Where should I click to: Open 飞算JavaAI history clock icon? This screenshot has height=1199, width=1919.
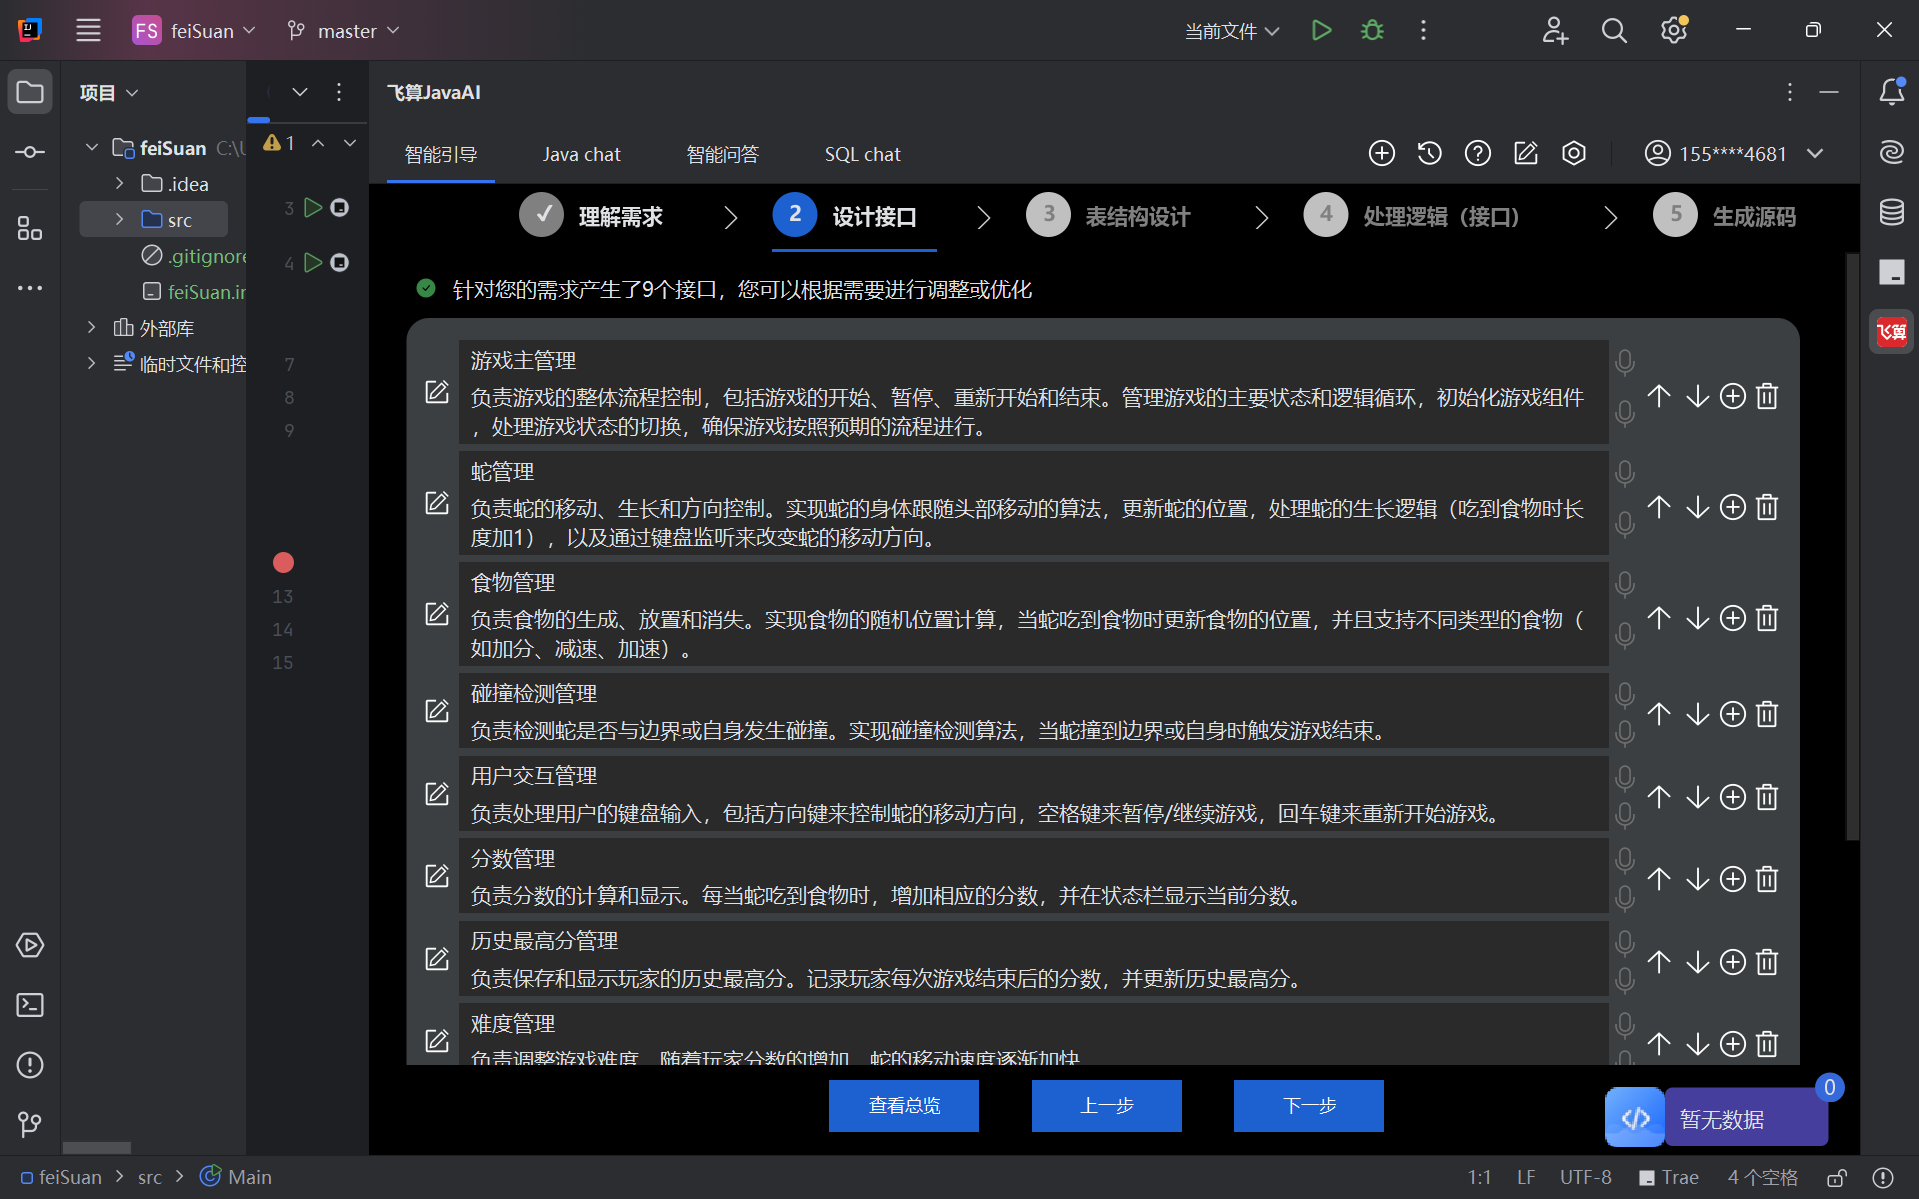pos(1429,153)
